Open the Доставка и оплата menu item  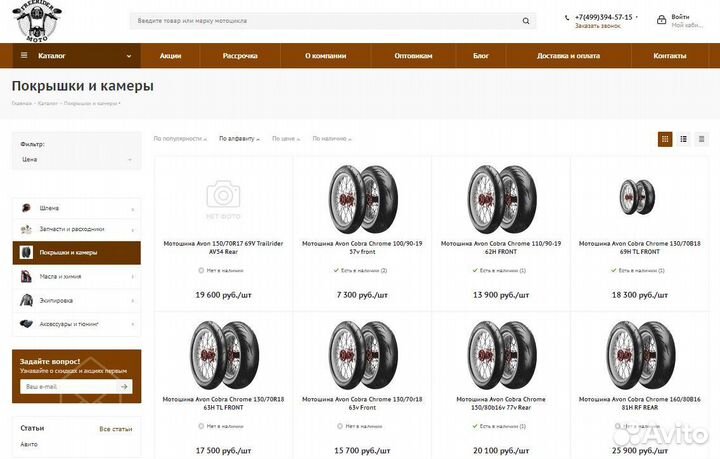pos(568,56)
